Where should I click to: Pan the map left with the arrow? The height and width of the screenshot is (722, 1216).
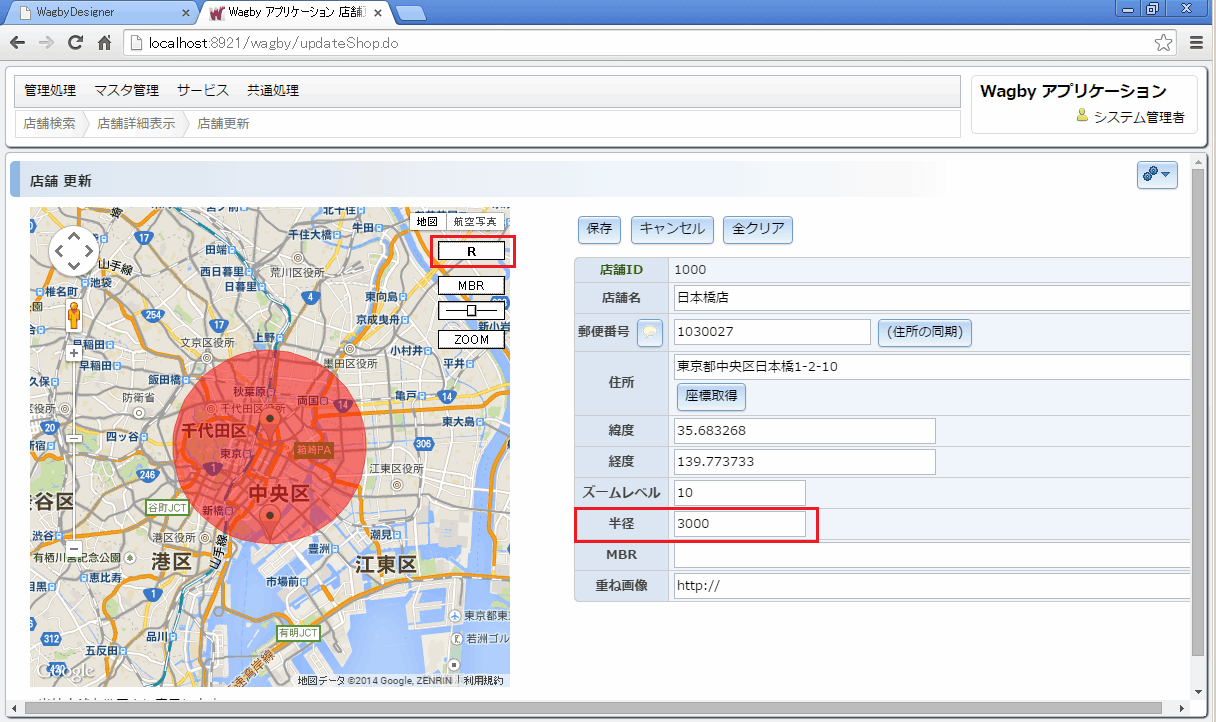click(x=58, y=252)
